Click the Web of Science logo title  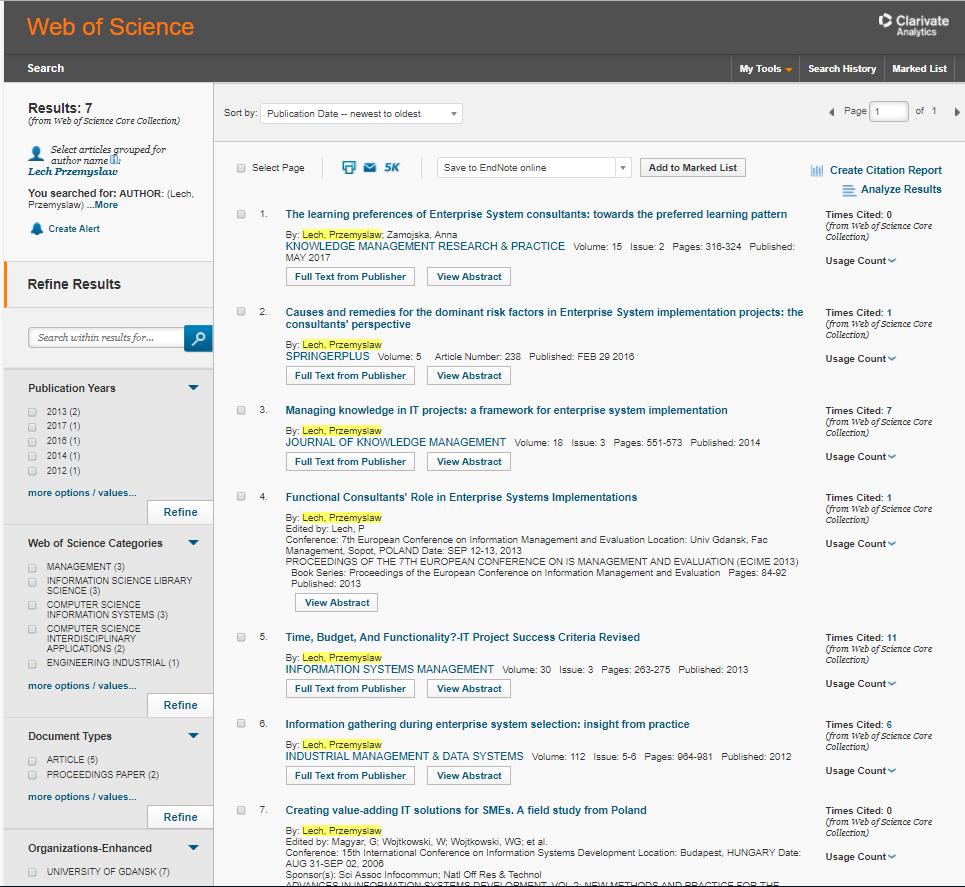[x=111, y=27]
